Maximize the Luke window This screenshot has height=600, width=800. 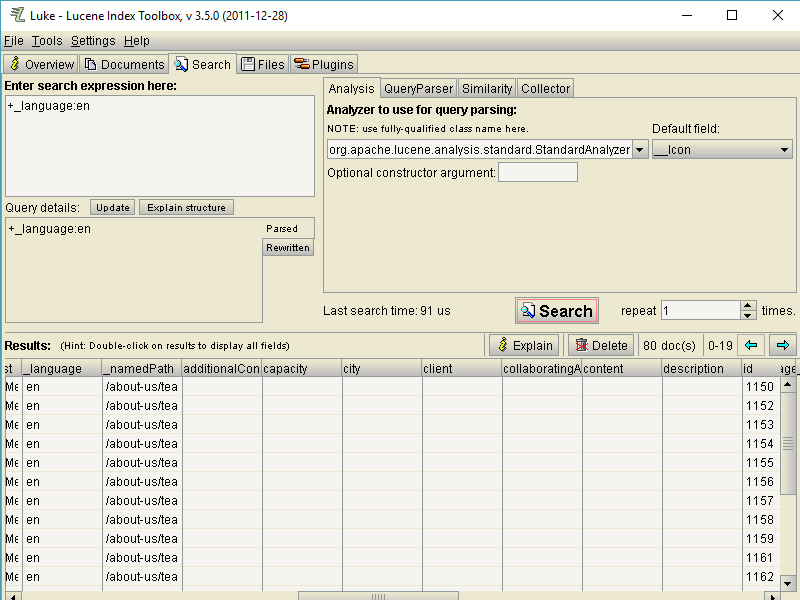click(732, 15)
